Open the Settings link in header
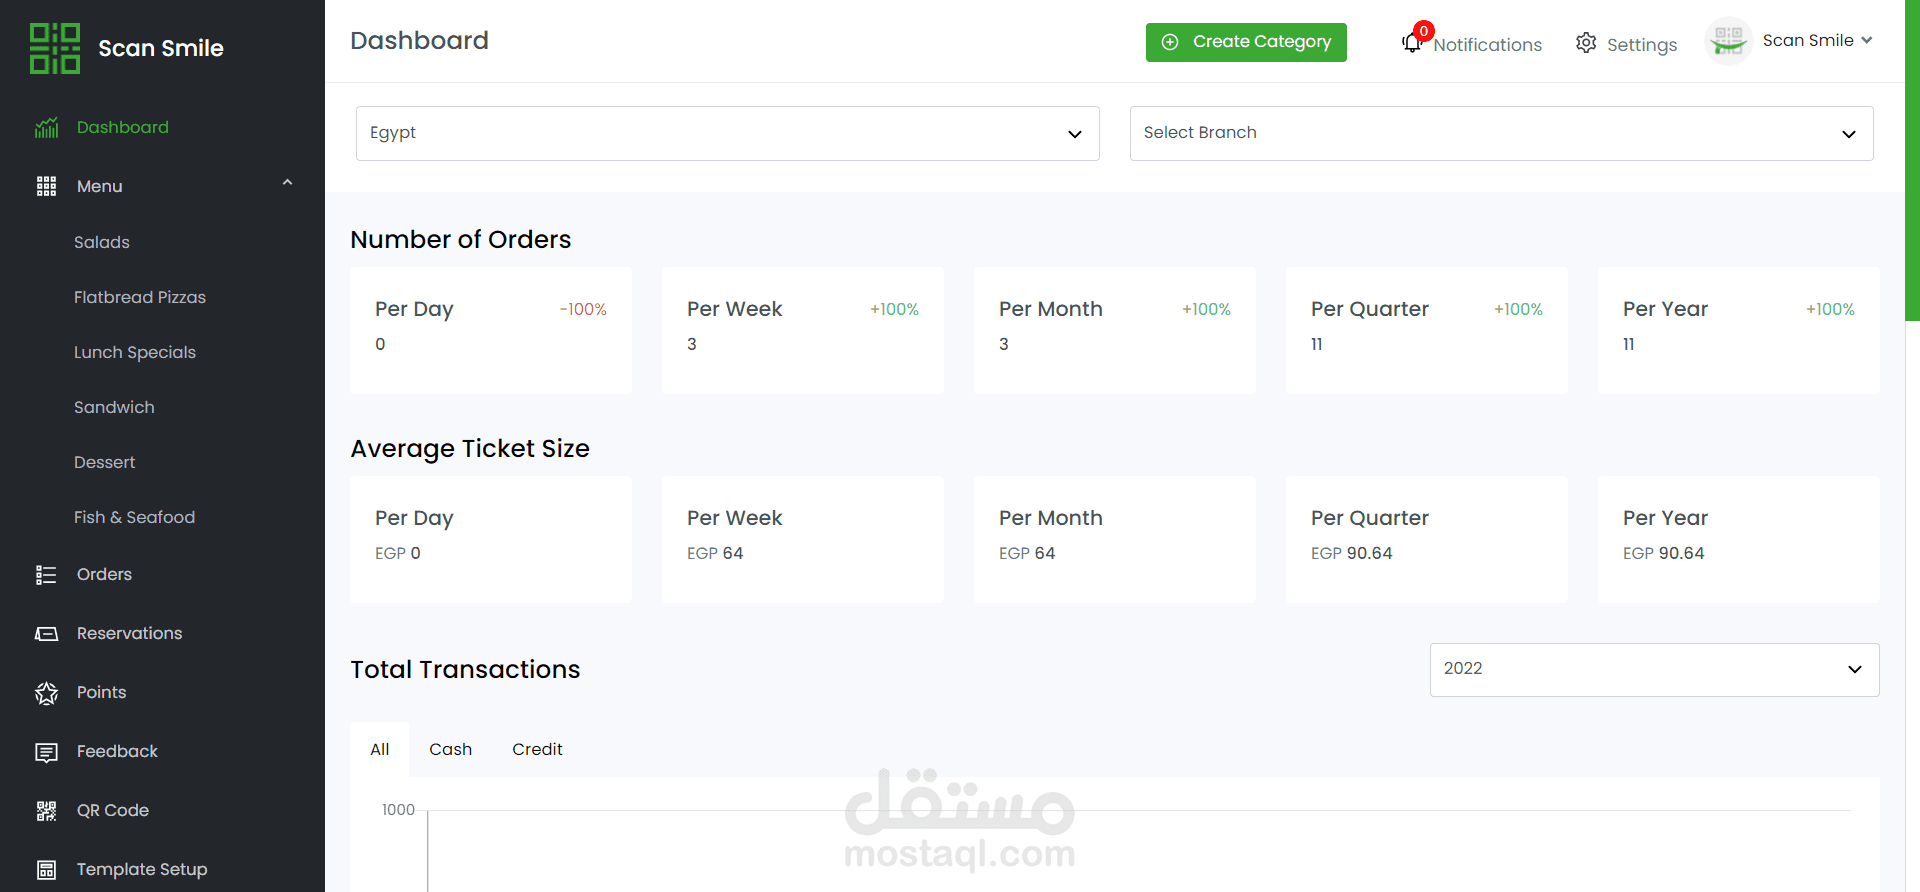Screen dimensions: 1920x892 click(x=1641, y=44)
